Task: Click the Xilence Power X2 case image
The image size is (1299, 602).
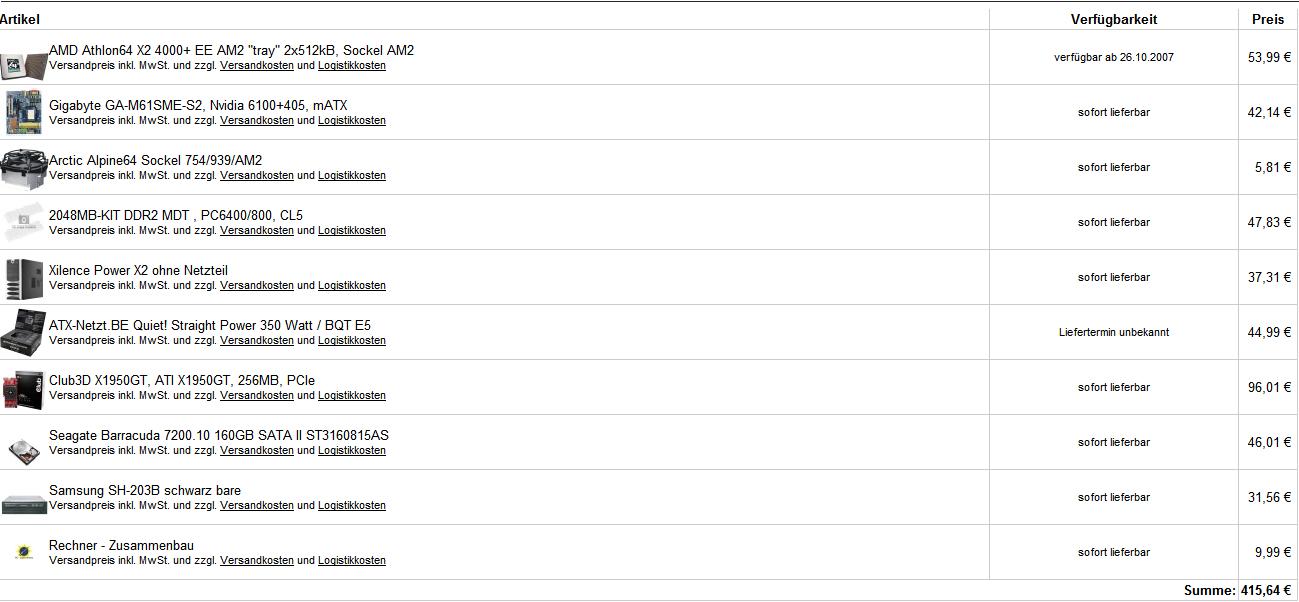Action: [24, 278]
